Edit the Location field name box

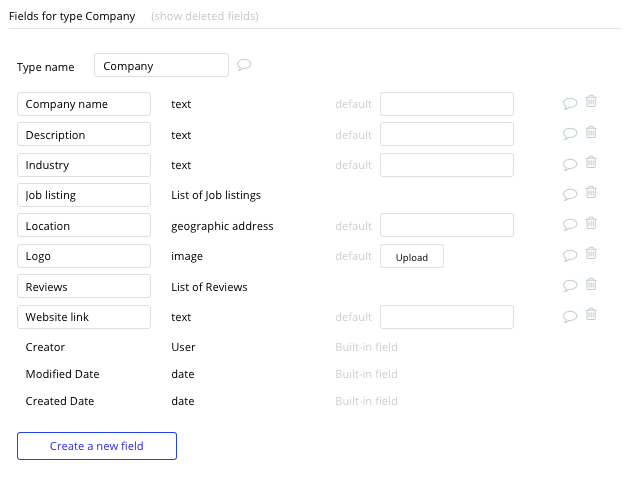coord(84,225)
